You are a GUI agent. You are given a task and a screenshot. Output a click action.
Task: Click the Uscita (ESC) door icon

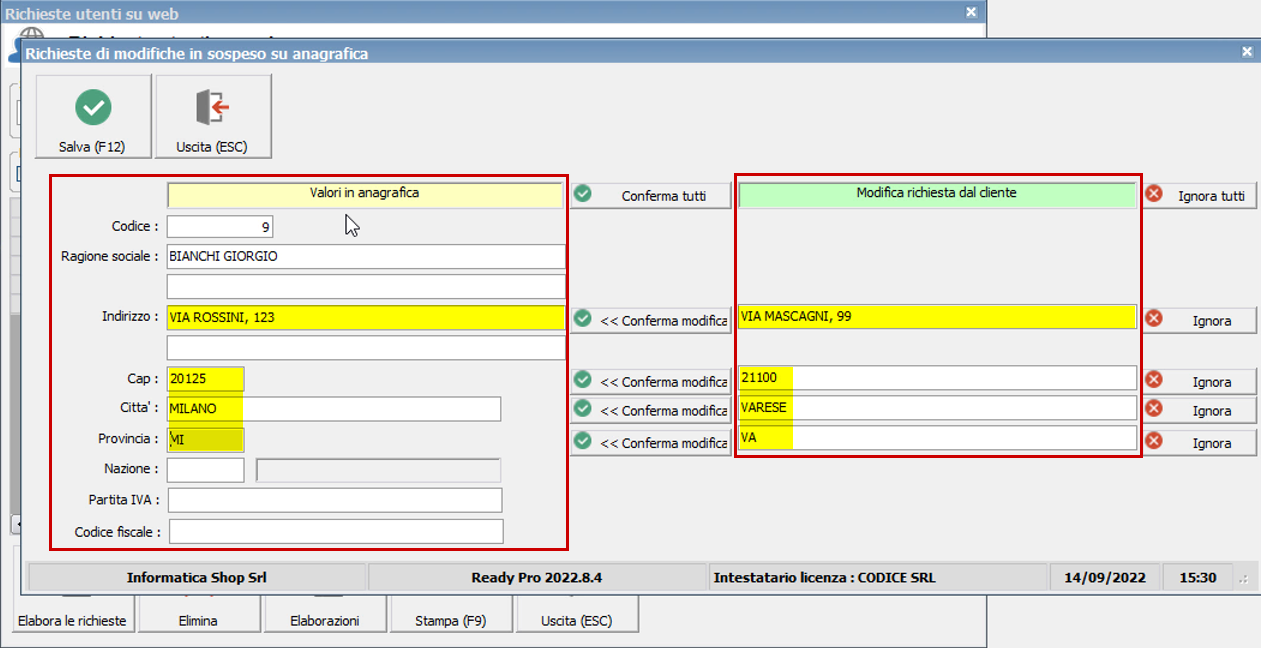coord(212,107)
